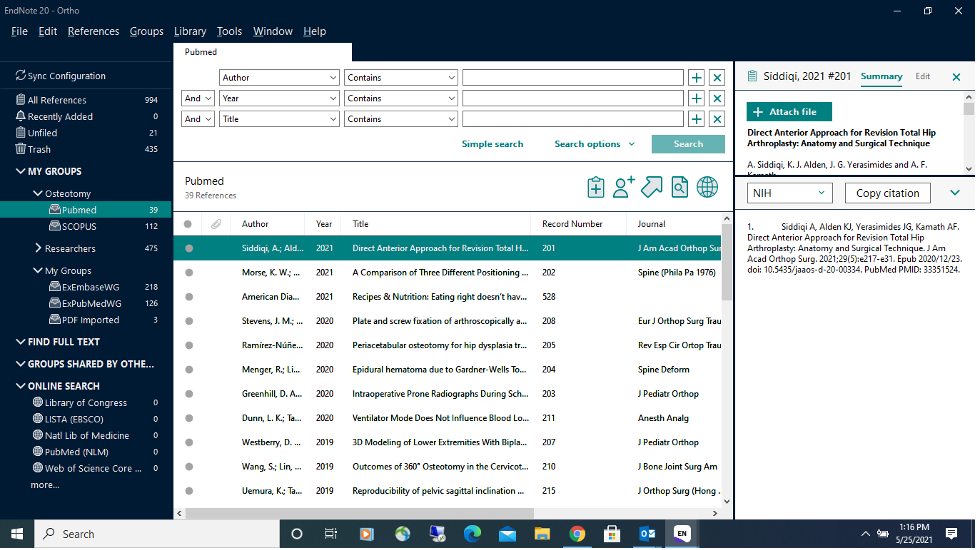Toggle read status for the Dunn row
977x550 pixels.
pos(189,418)
